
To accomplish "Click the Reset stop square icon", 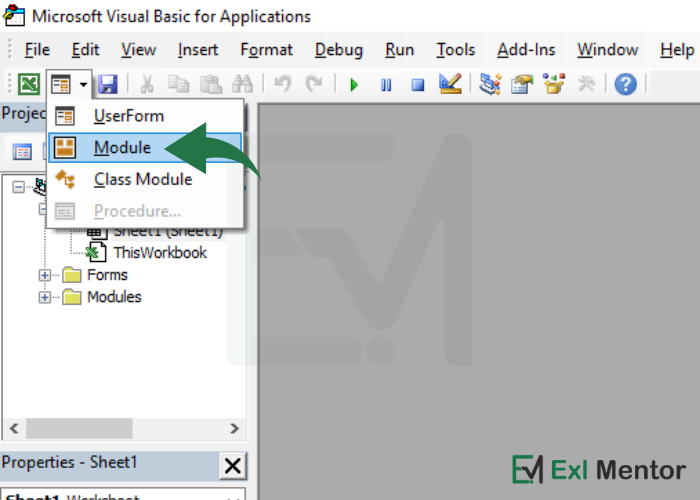I will click(418, 84).
